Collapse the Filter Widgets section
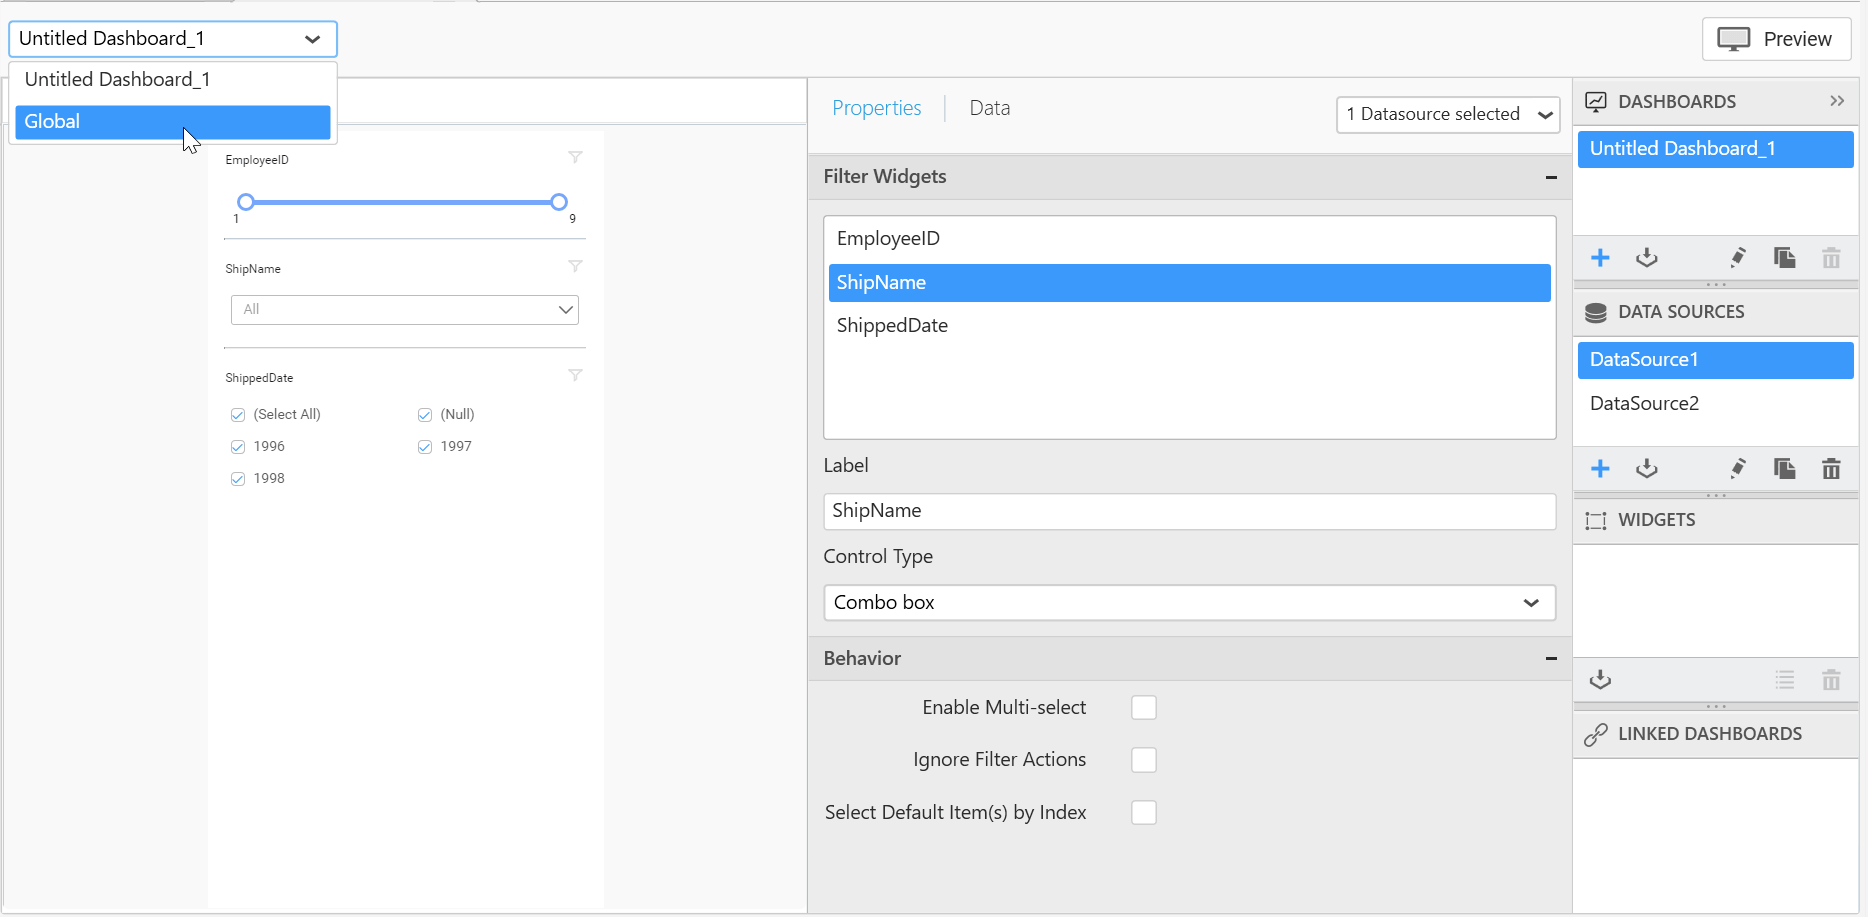The width and height of the screenshot is (1868, 917). click(x=1551, y=177)
